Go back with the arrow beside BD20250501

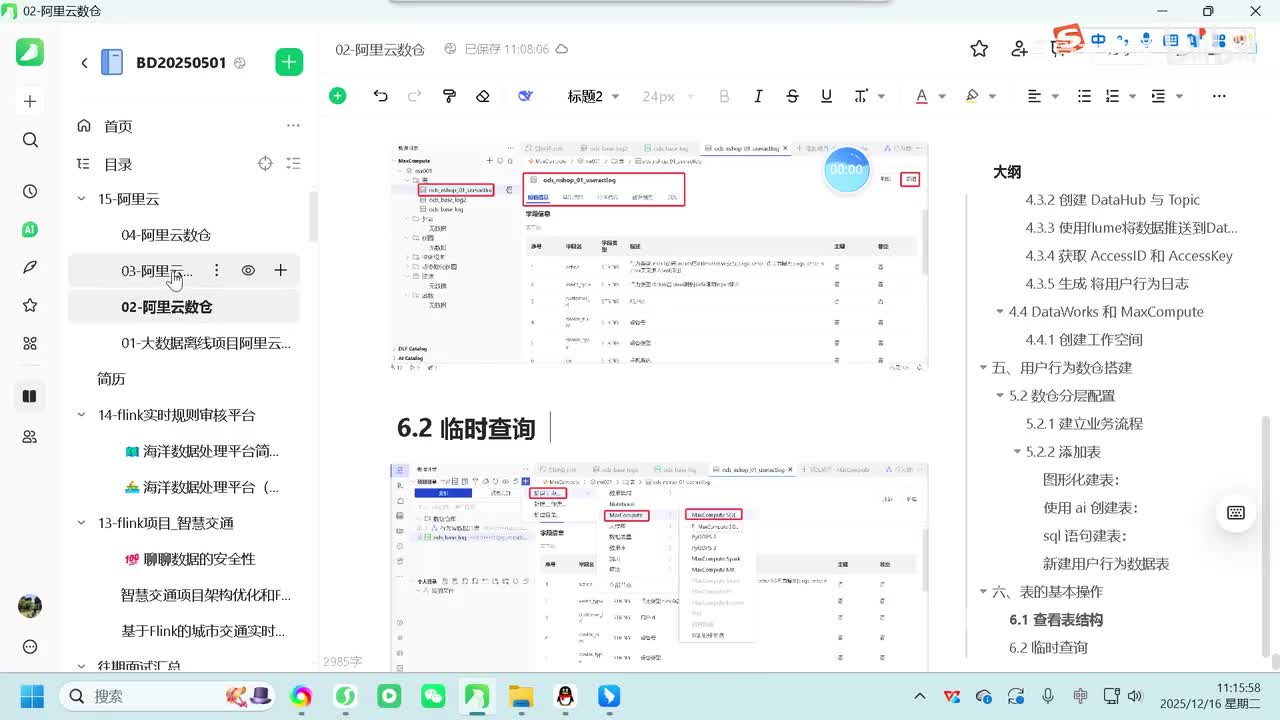(84, 62)
